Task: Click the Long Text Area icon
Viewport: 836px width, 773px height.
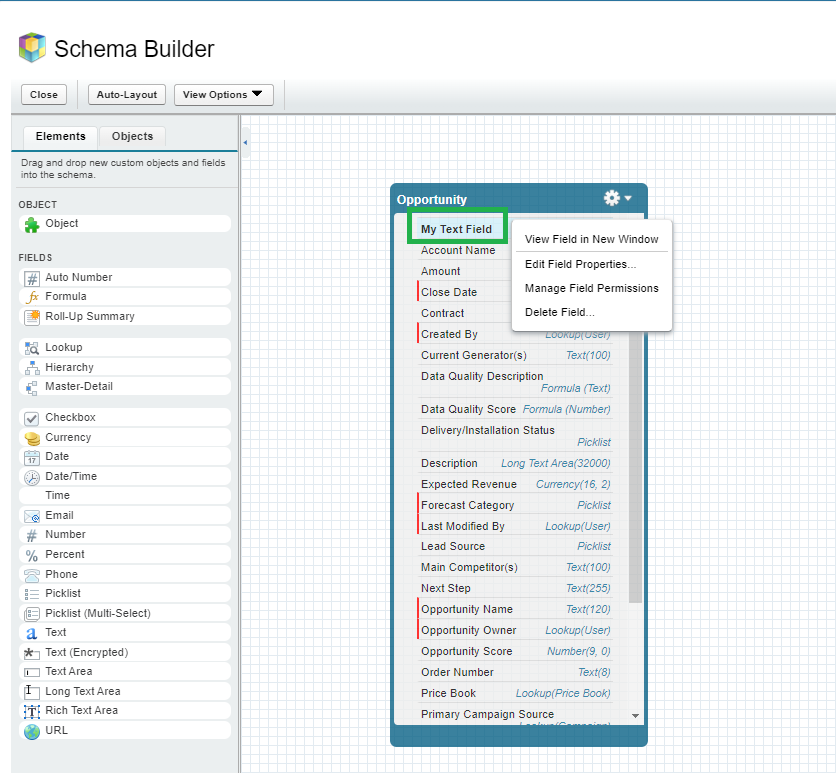Action: click(x=32, y=692)
